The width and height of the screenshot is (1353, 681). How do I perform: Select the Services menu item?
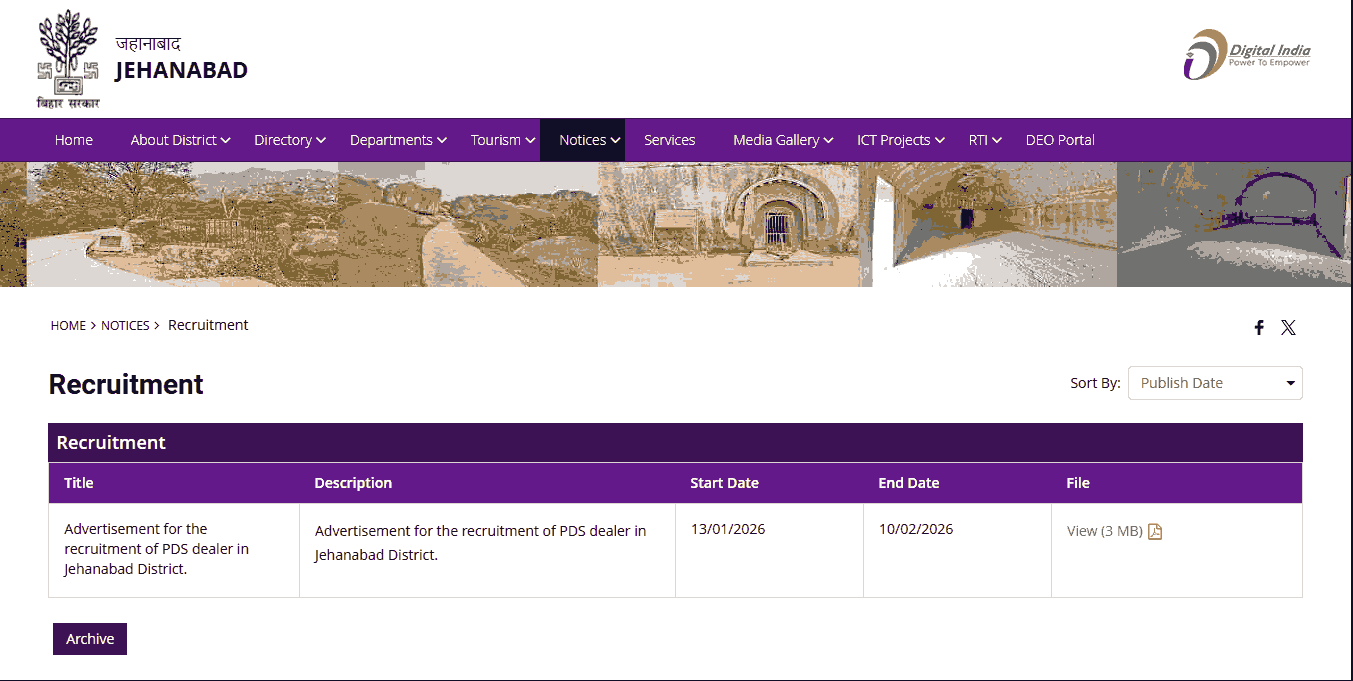click(x=669, y=140)
